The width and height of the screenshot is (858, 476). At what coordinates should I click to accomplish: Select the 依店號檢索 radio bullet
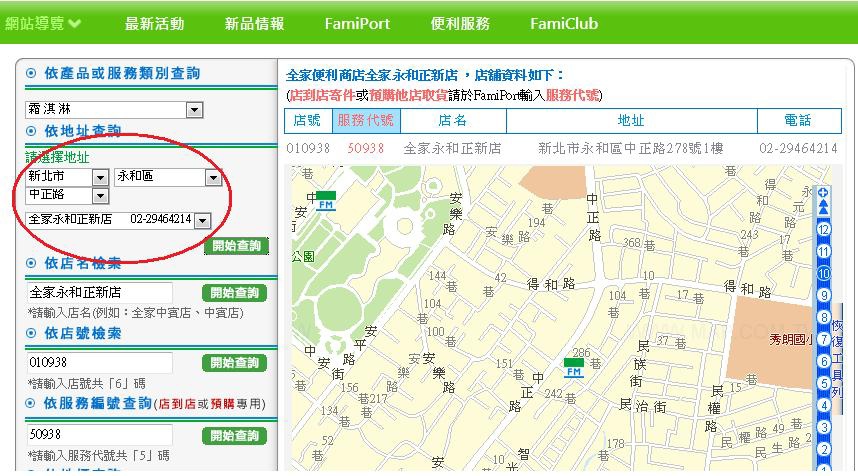pyautogui.click(x=31, y=333)
